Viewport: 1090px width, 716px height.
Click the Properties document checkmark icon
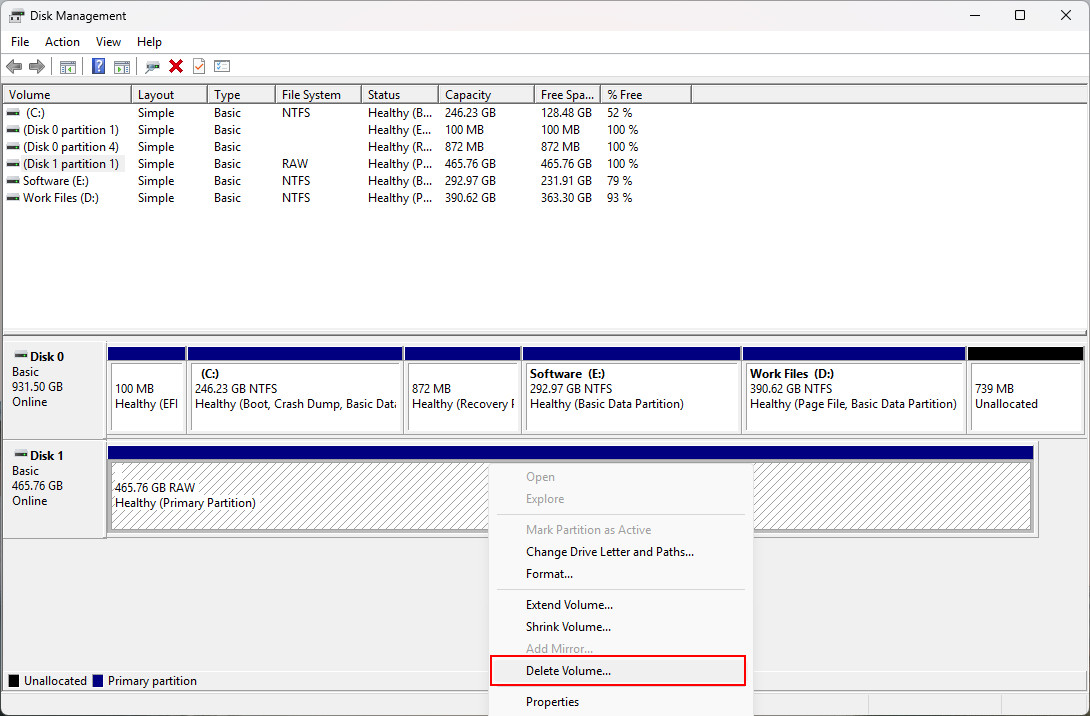tap(199, 67)
